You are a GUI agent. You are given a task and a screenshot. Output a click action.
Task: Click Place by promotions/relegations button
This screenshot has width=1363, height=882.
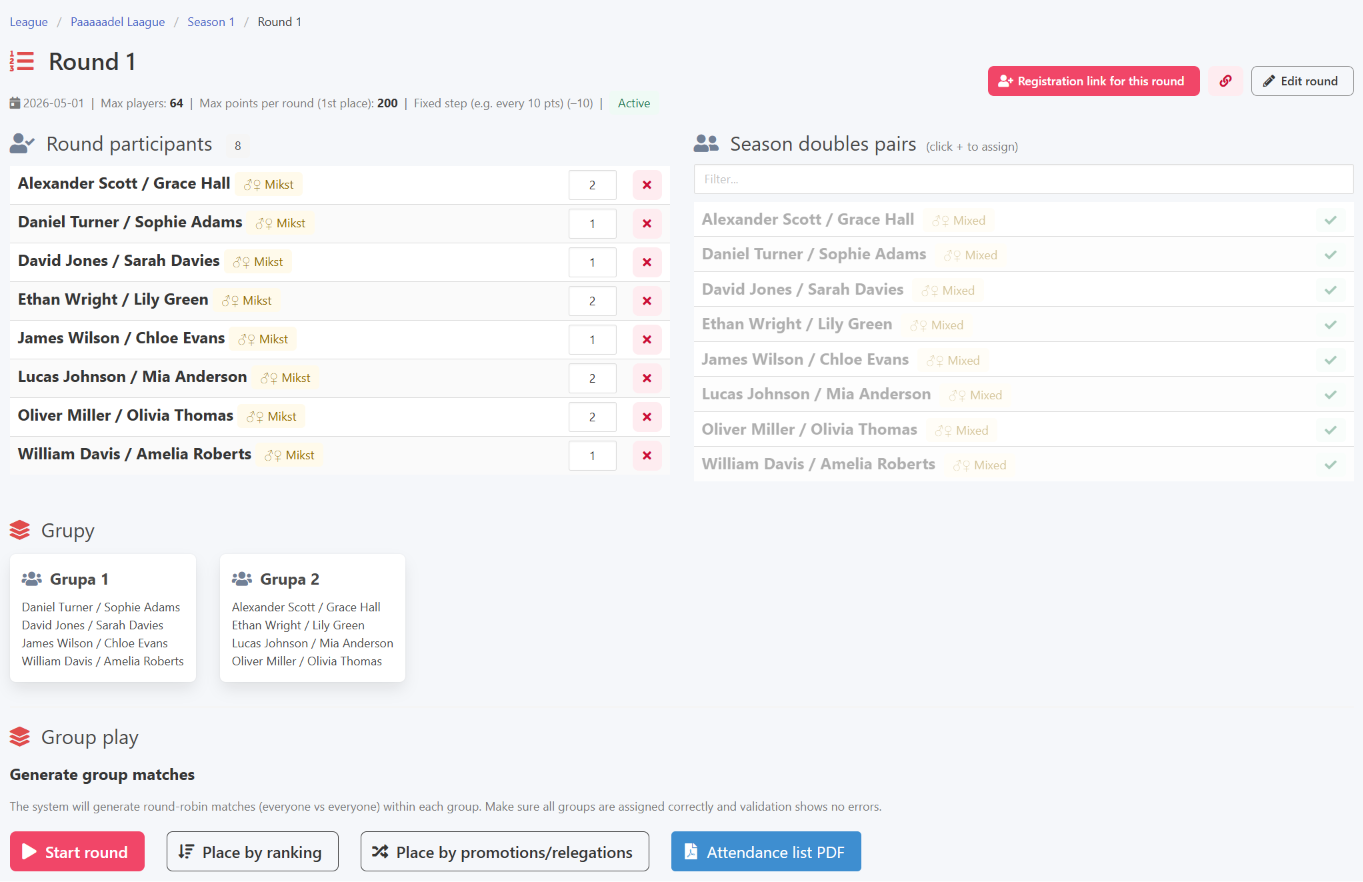[505, 852]
